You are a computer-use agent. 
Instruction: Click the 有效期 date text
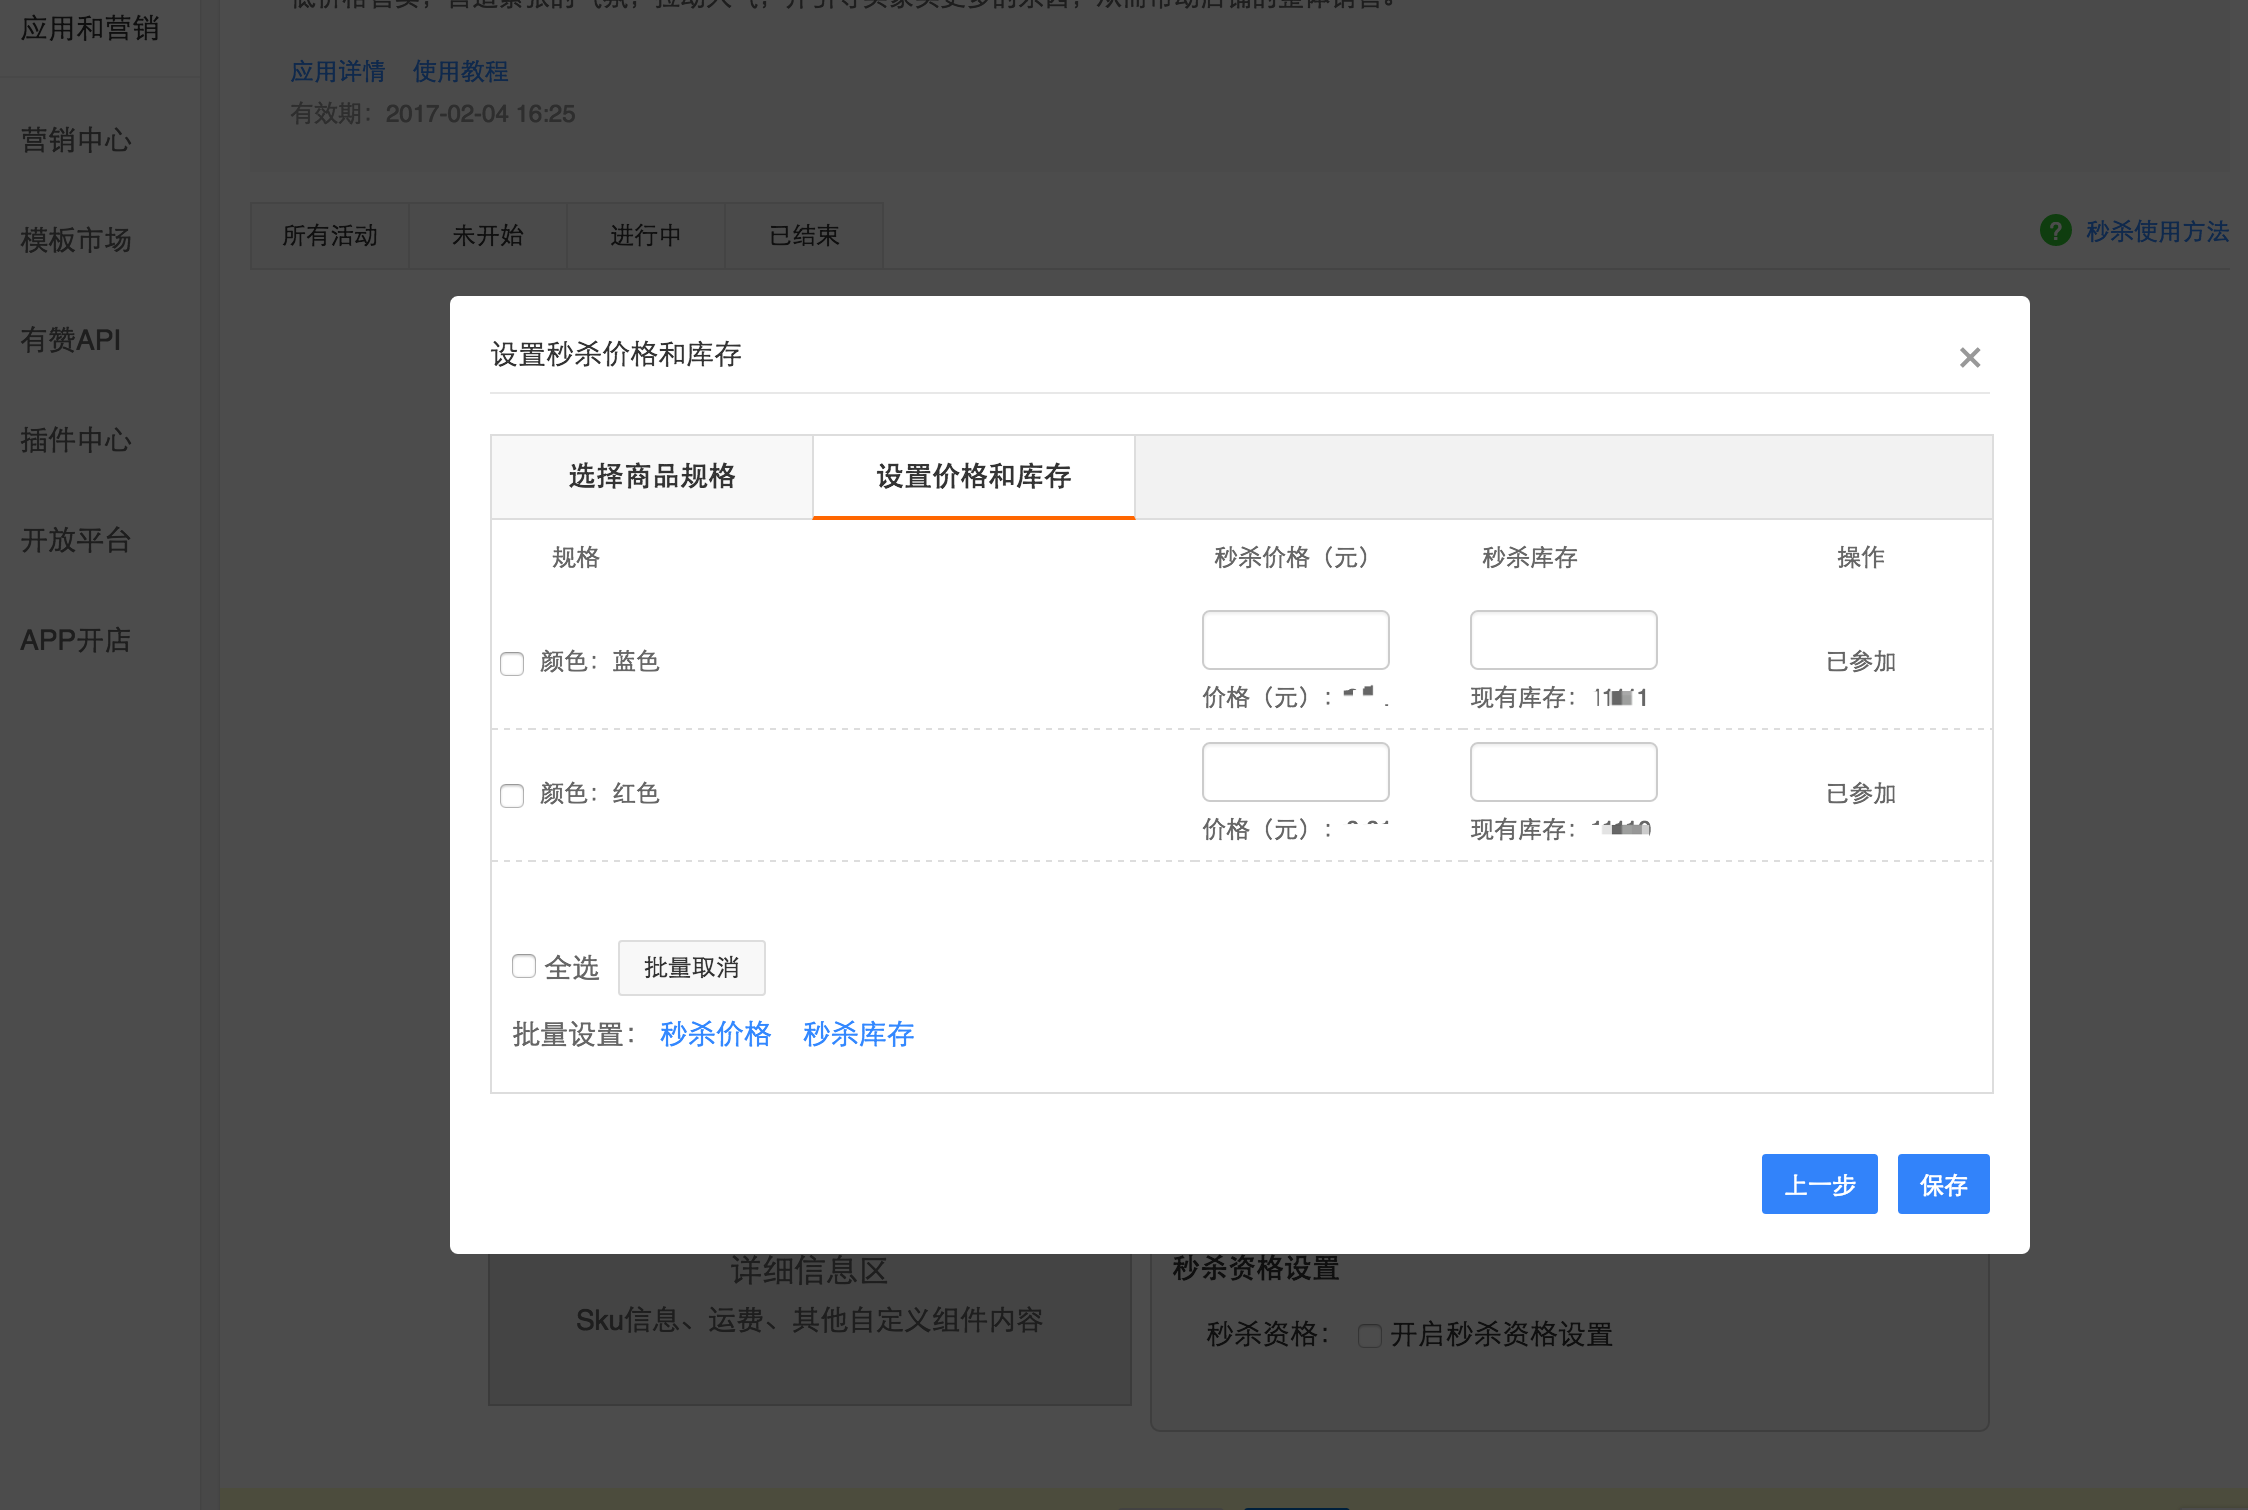click(433, 114)
